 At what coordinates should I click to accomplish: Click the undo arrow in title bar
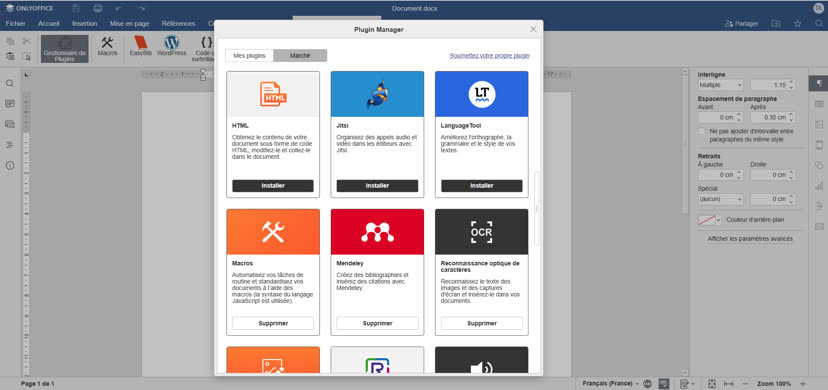pos(119,8)
